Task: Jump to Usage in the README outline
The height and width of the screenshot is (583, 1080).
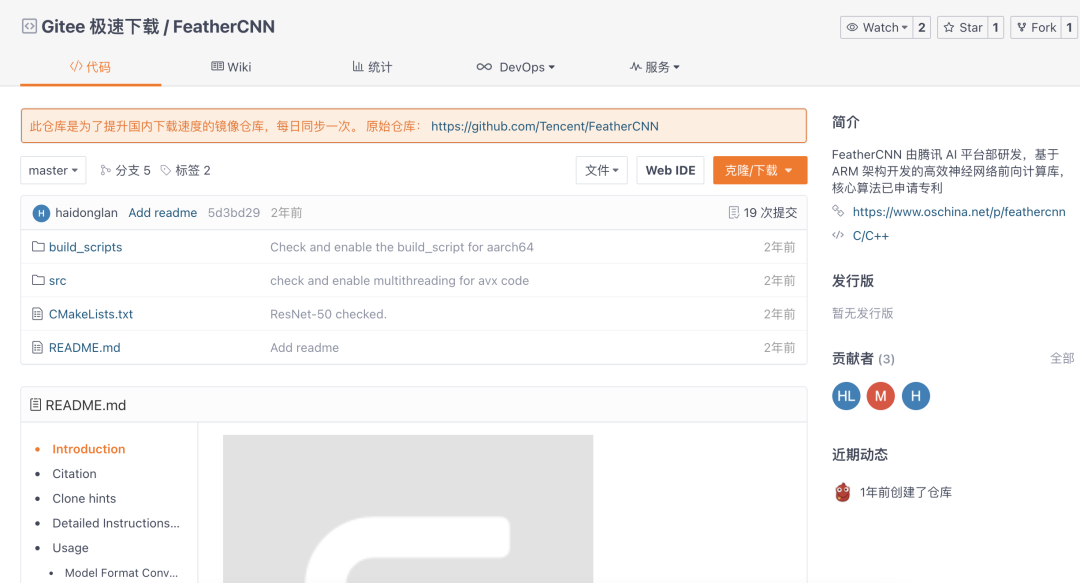Action: (70, 548)
